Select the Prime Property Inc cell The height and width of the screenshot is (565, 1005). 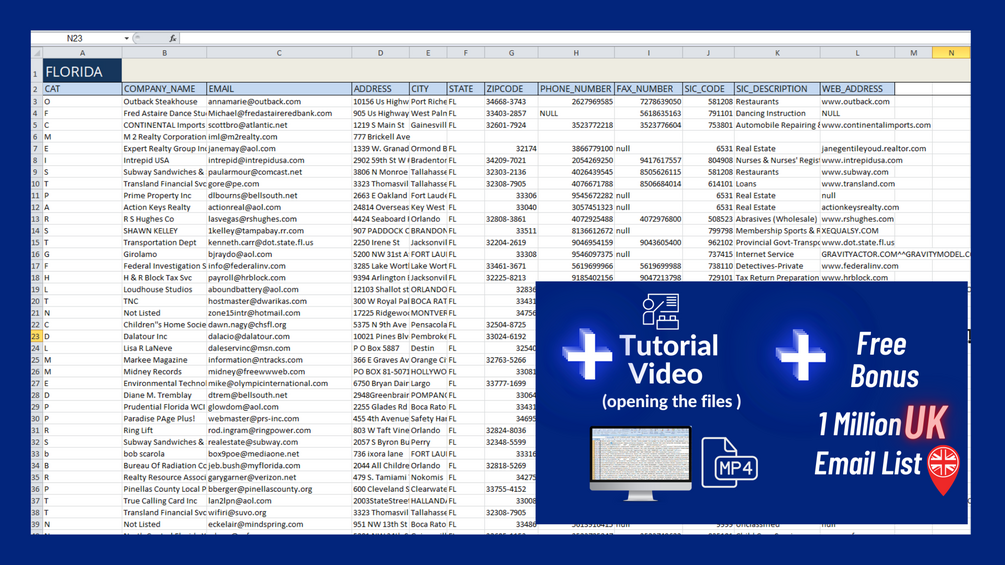click(x=164, y=195)
